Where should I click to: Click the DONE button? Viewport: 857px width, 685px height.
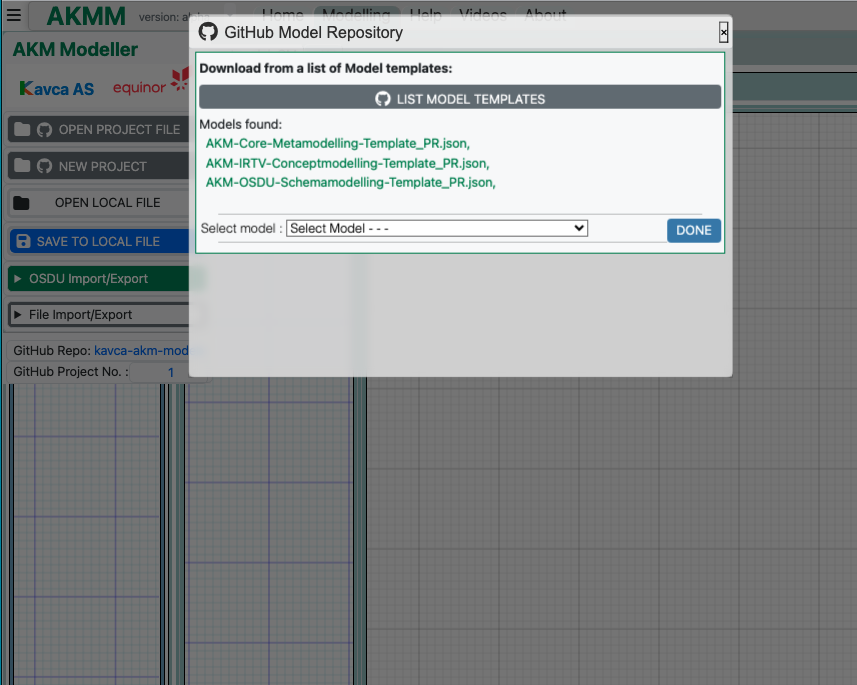tap(694, 230)
